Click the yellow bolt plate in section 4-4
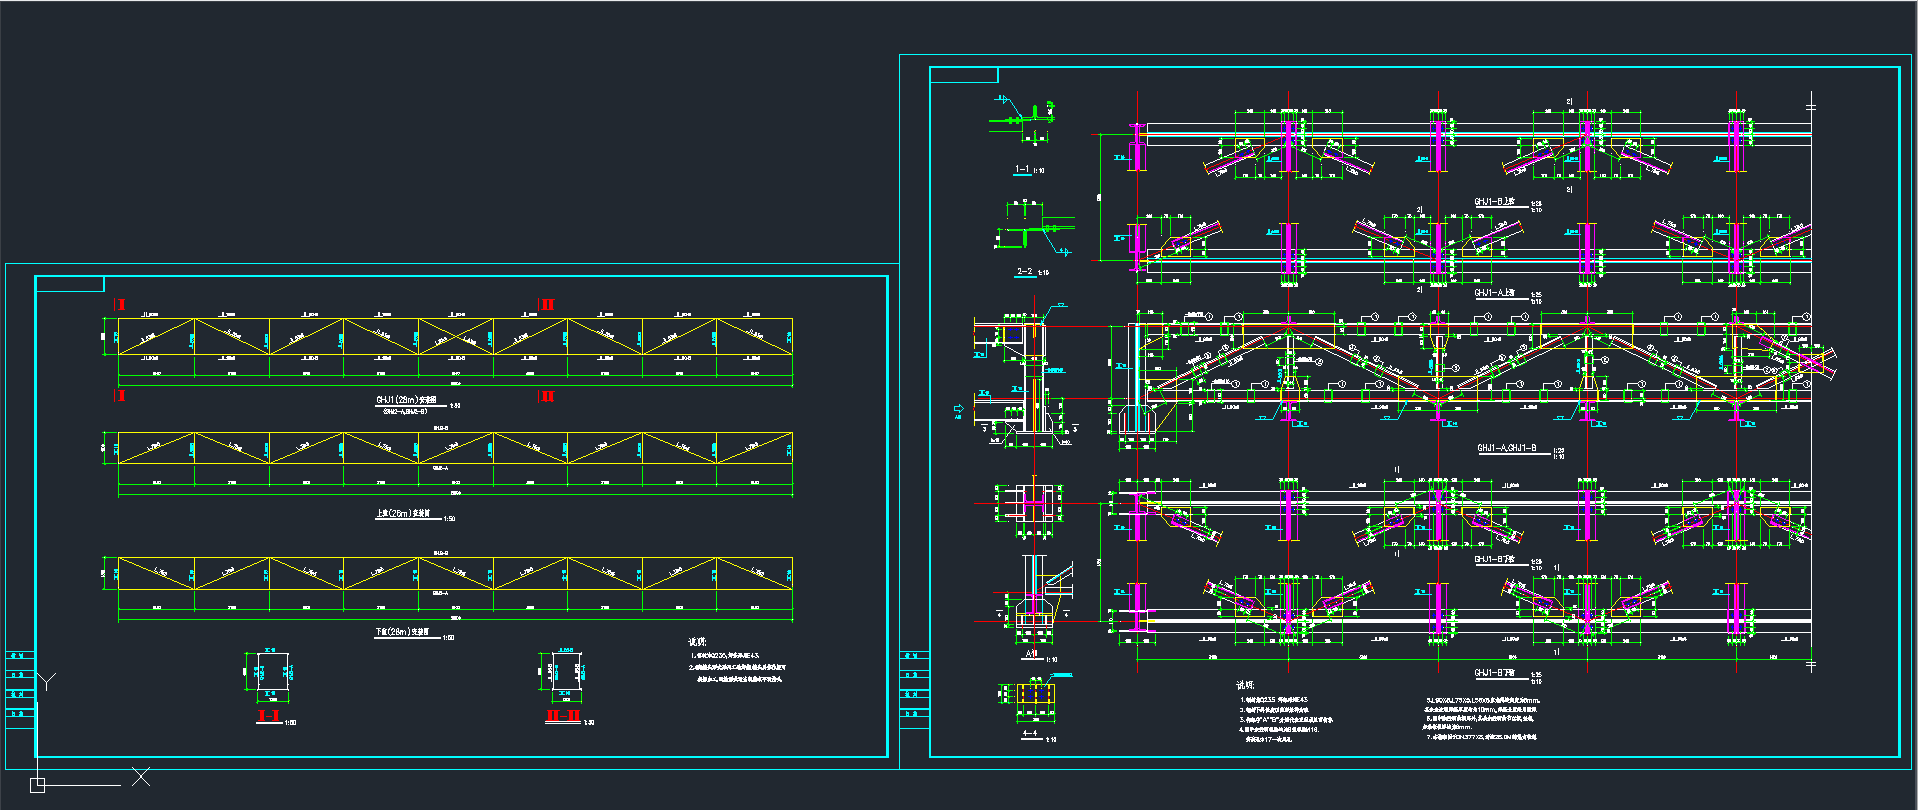The width and height of the screenshot is (1918, 810). pyautogui.click(x=1036, y=695)
